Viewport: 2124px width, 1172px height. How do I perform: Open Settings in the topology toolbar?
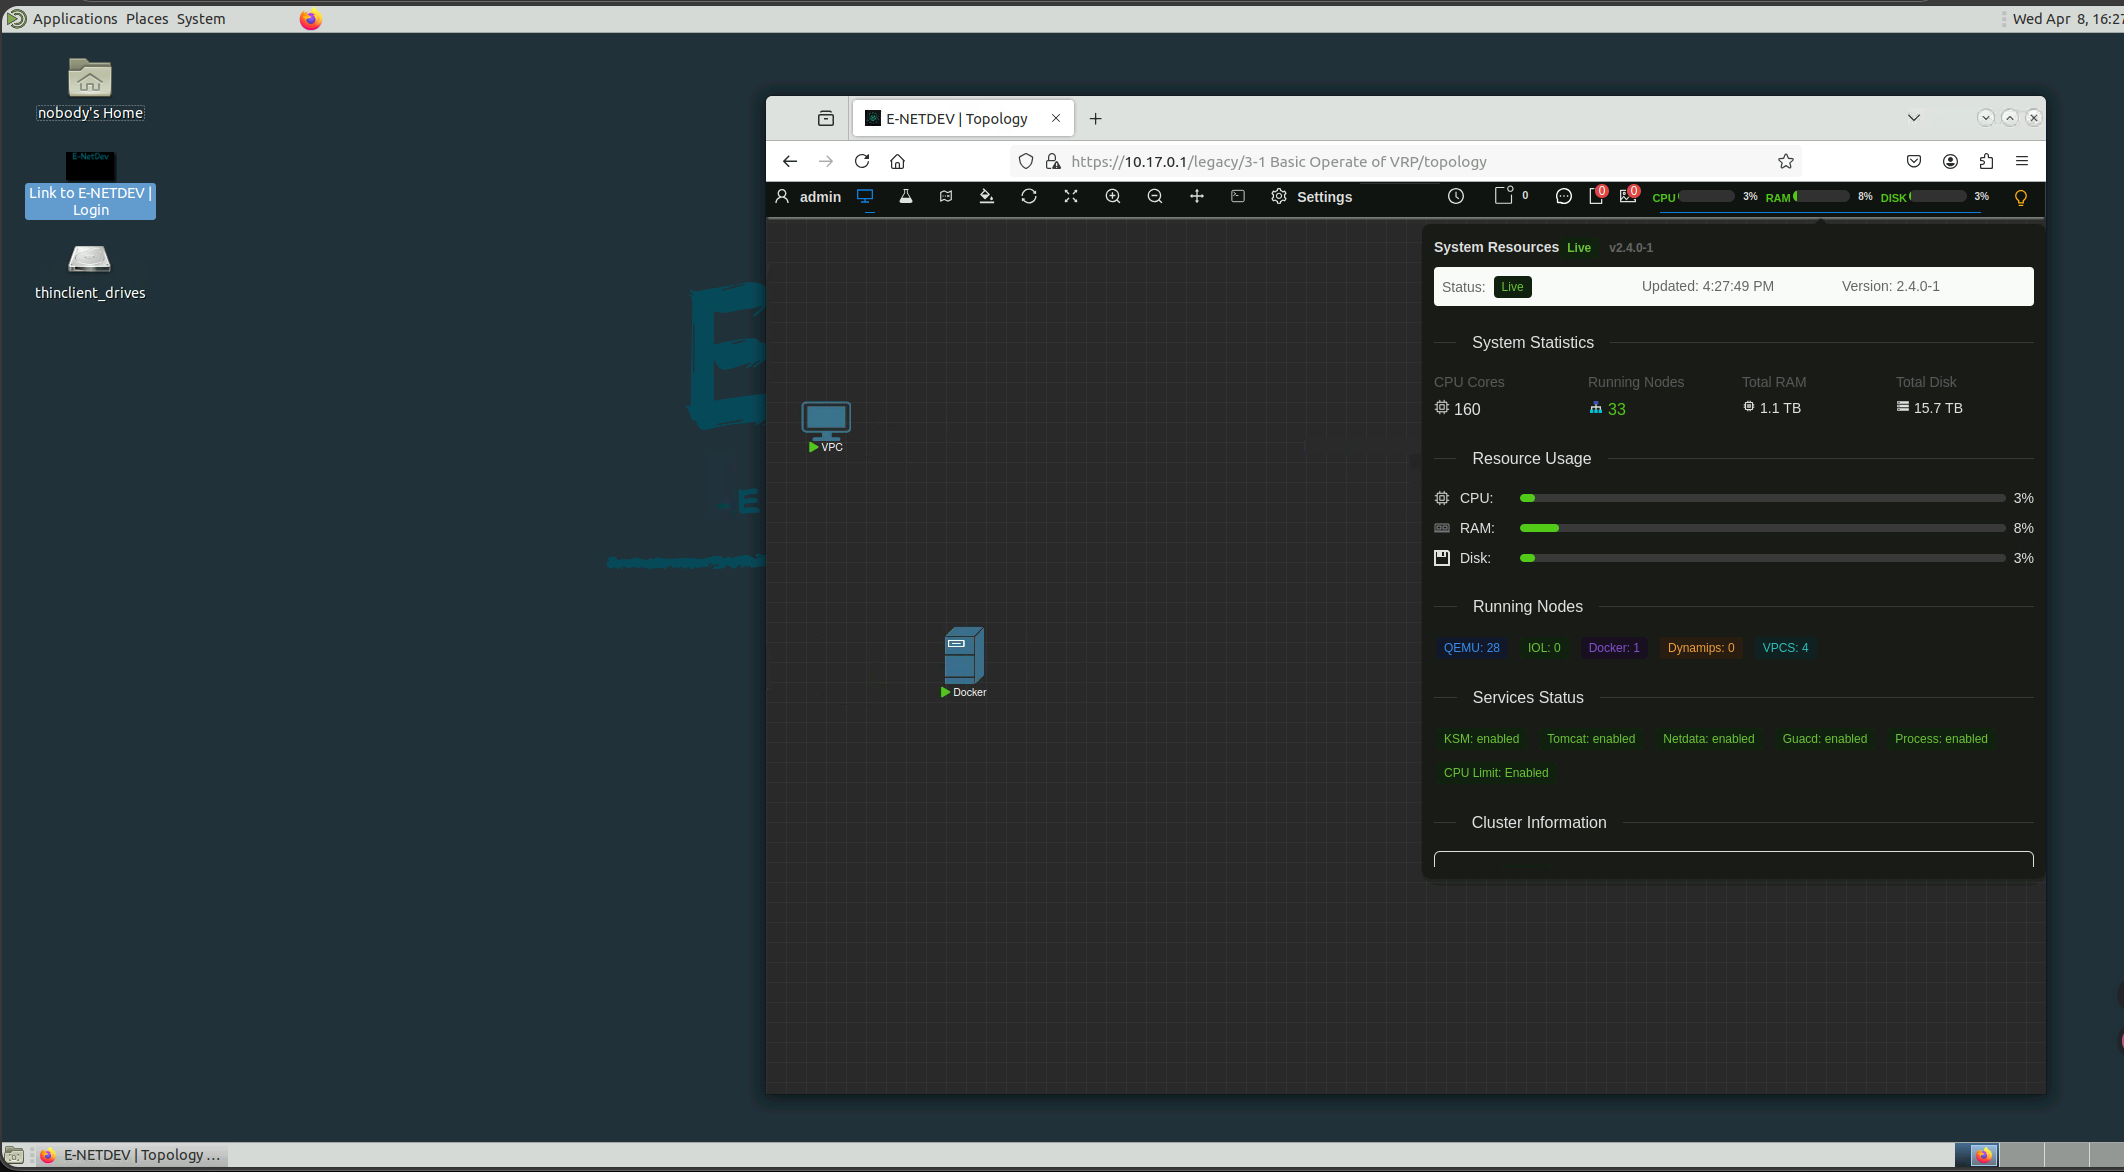point(1311,197)
